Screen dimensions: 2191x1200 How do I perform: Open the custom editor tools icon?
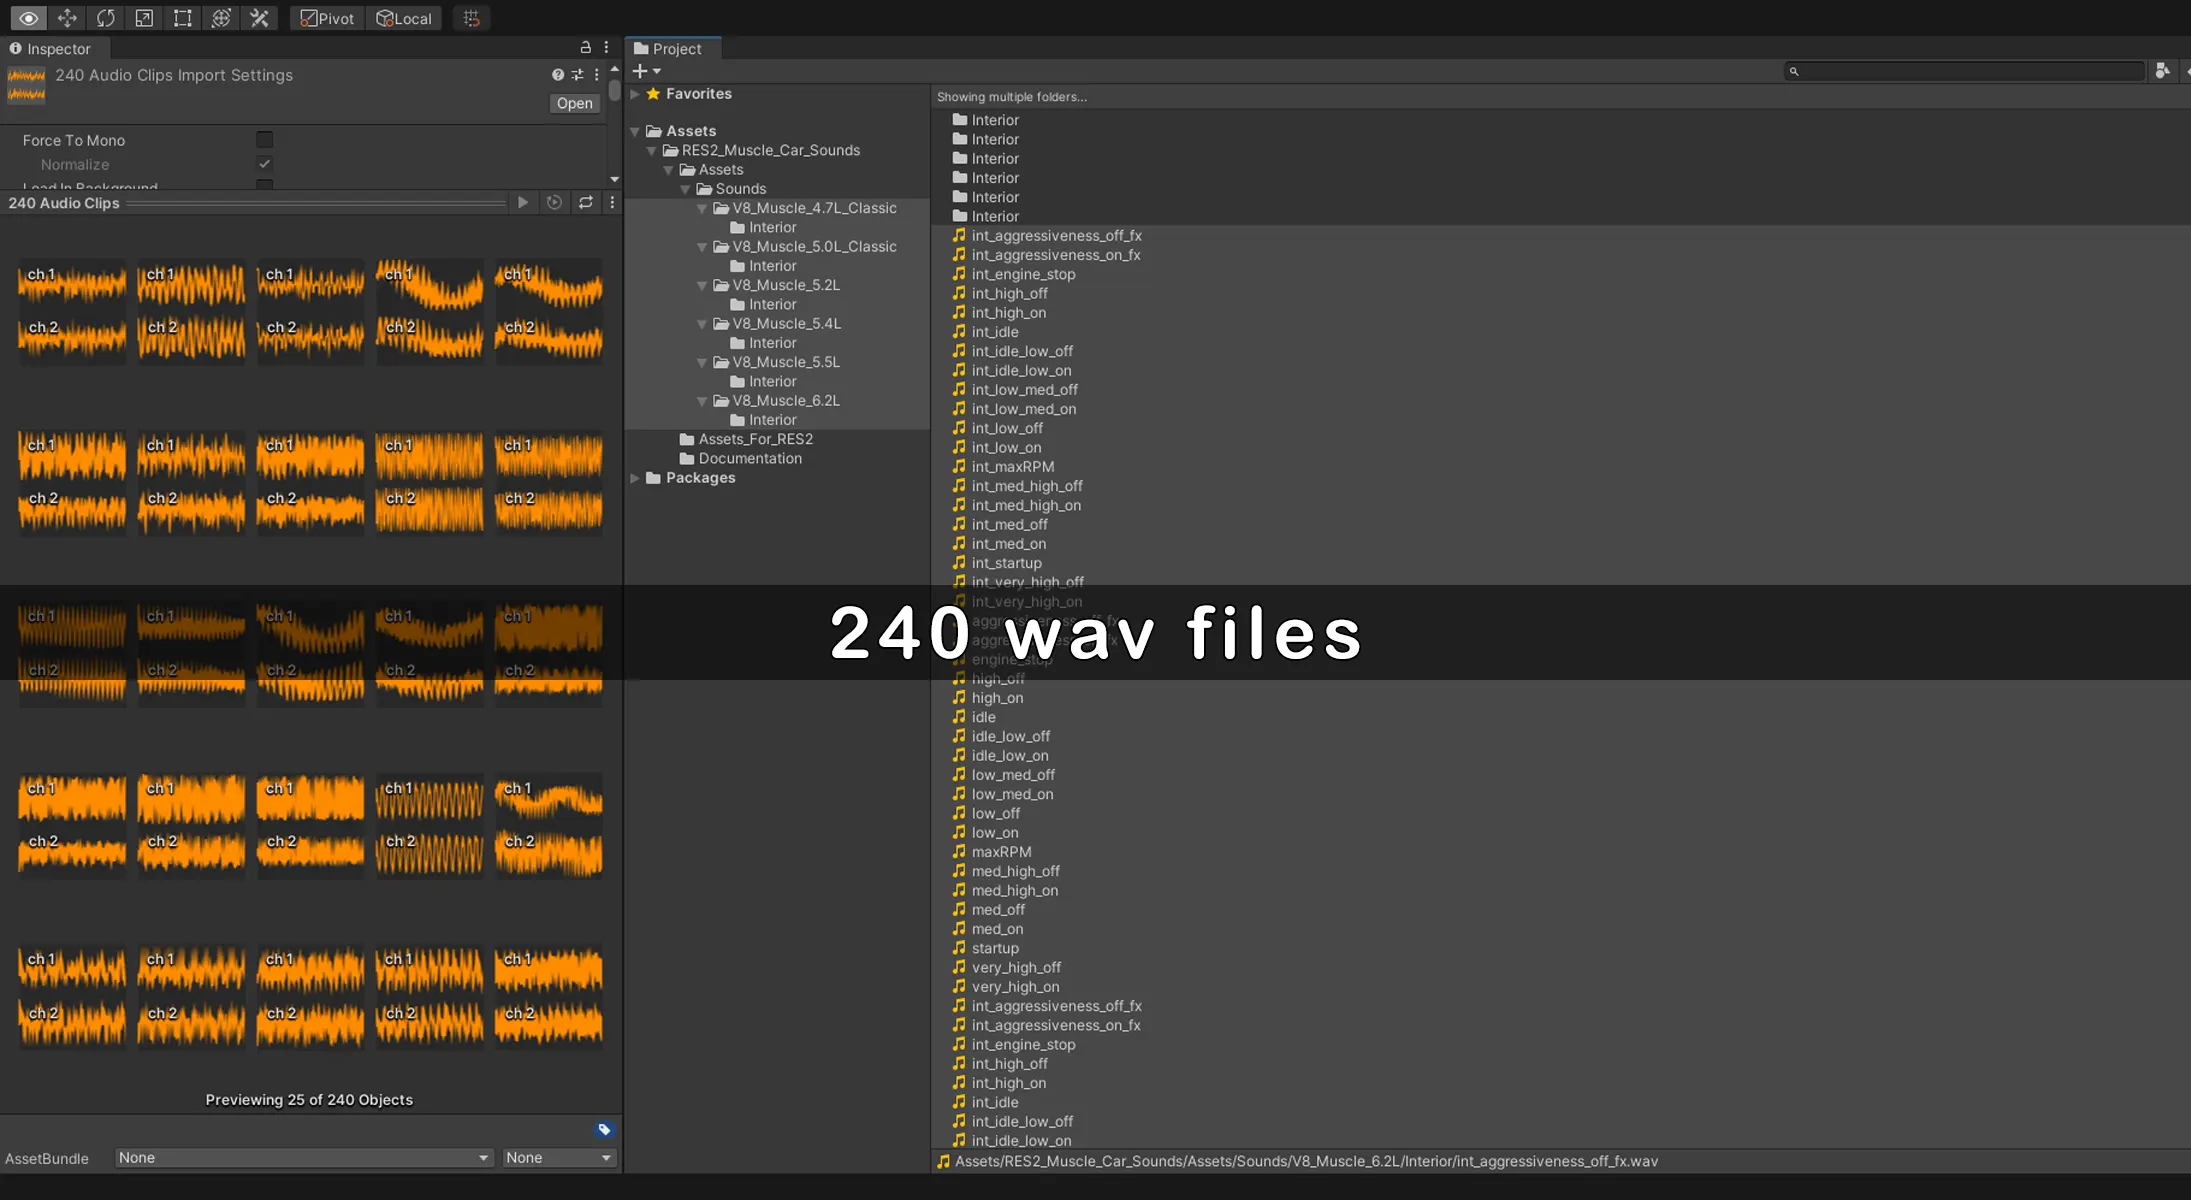tap(259, 18)
